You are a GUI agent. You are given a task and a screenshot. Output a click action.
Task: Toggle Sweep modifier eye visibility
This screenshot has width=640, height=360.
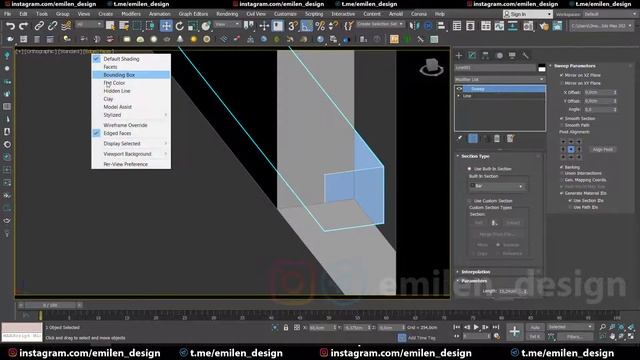459,89
